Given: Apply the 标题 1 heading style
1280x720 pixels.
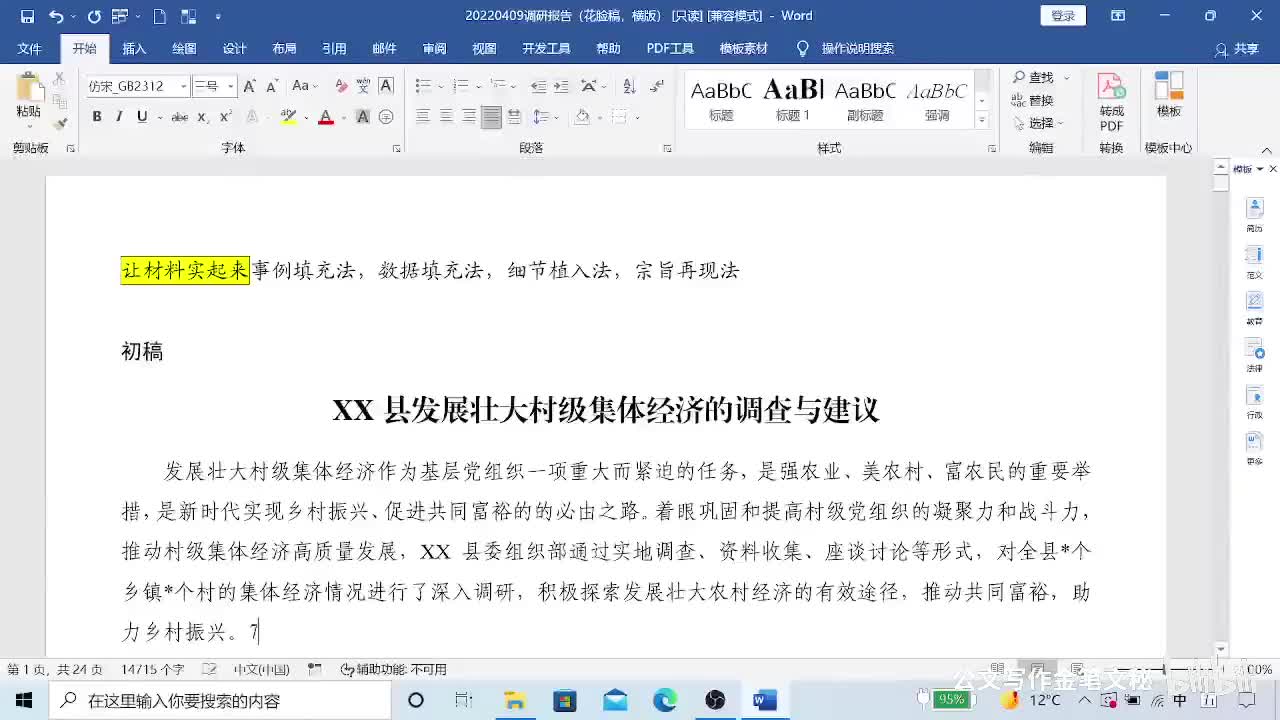Looking at the screenshot, I should (793, 99).
